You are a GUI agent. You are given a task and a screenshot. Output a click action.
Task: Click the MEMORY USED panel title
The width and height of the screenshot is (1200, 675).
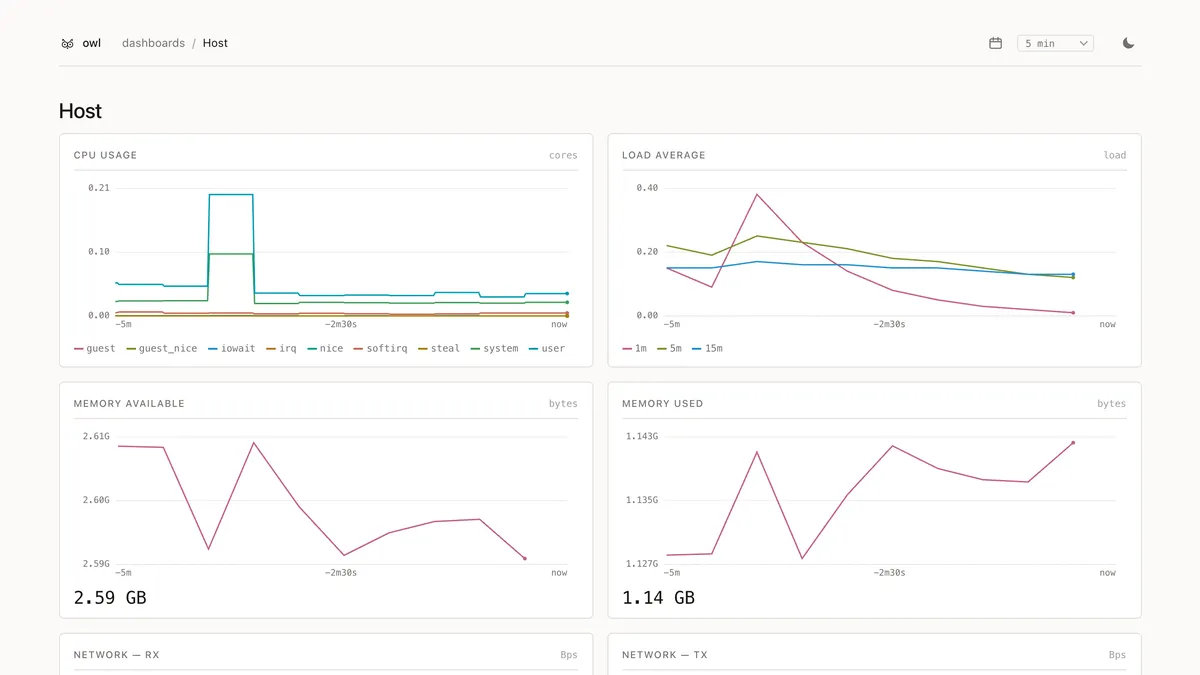(662, 404)
